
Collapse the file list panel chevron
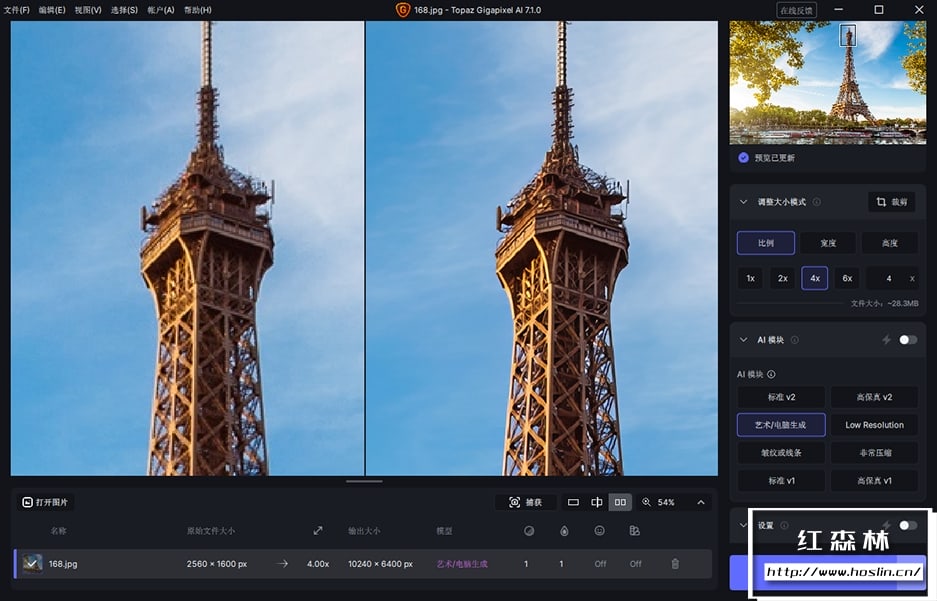pyautogui.click(x=700, y=502)
